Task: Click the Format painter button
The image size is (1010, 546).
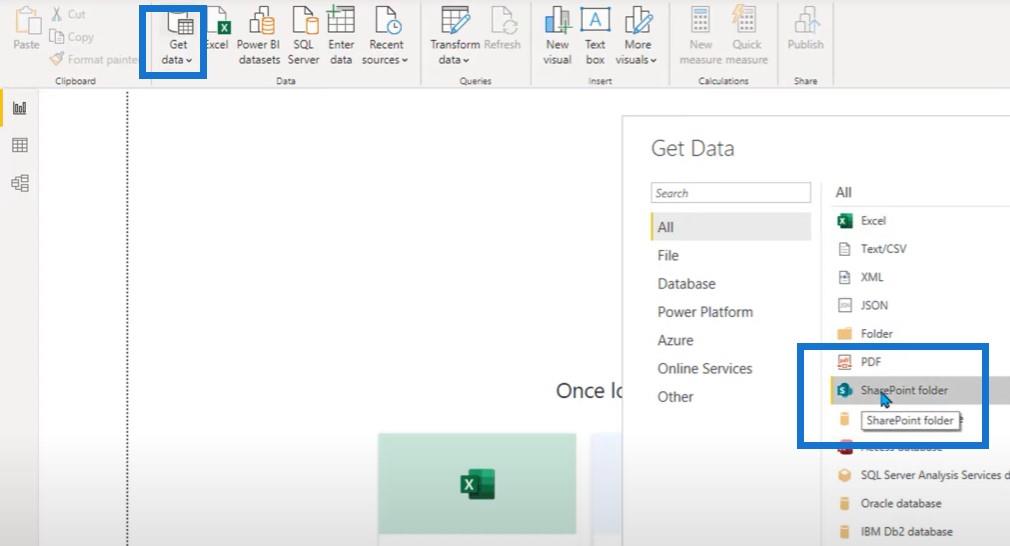Action: point(94,59)
